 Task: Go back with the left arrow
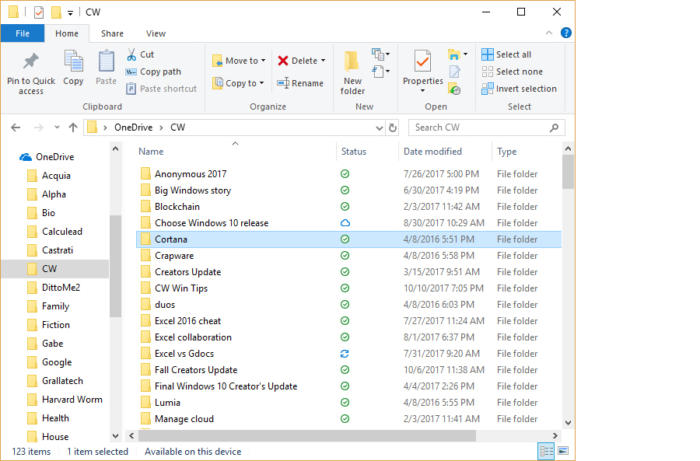[x=16, y=128]
